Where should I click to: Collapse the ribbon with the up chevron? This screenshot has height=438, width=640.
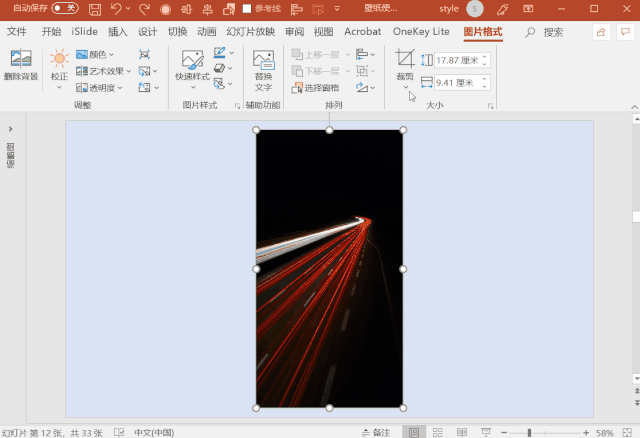tap(634, 107)
